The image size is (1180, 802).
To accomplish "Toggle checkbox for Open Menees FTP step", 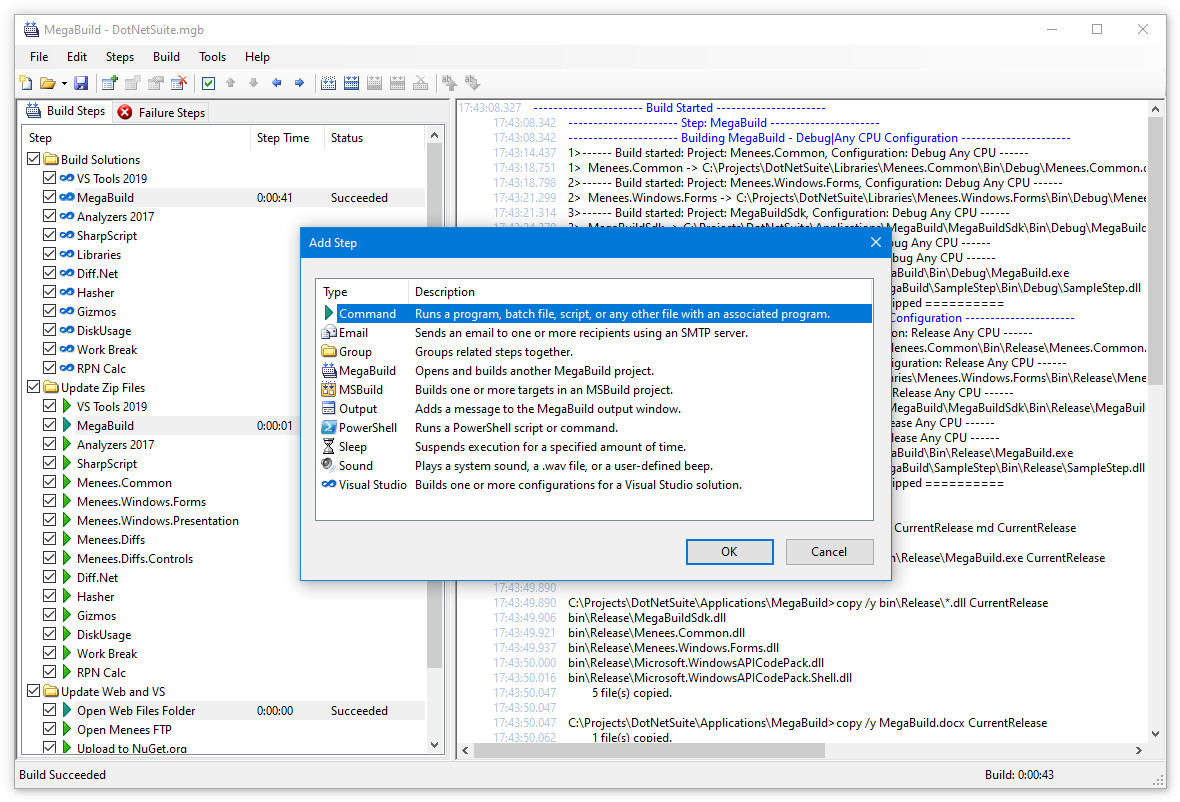I will pyautogui.click(x=50, y=729).
